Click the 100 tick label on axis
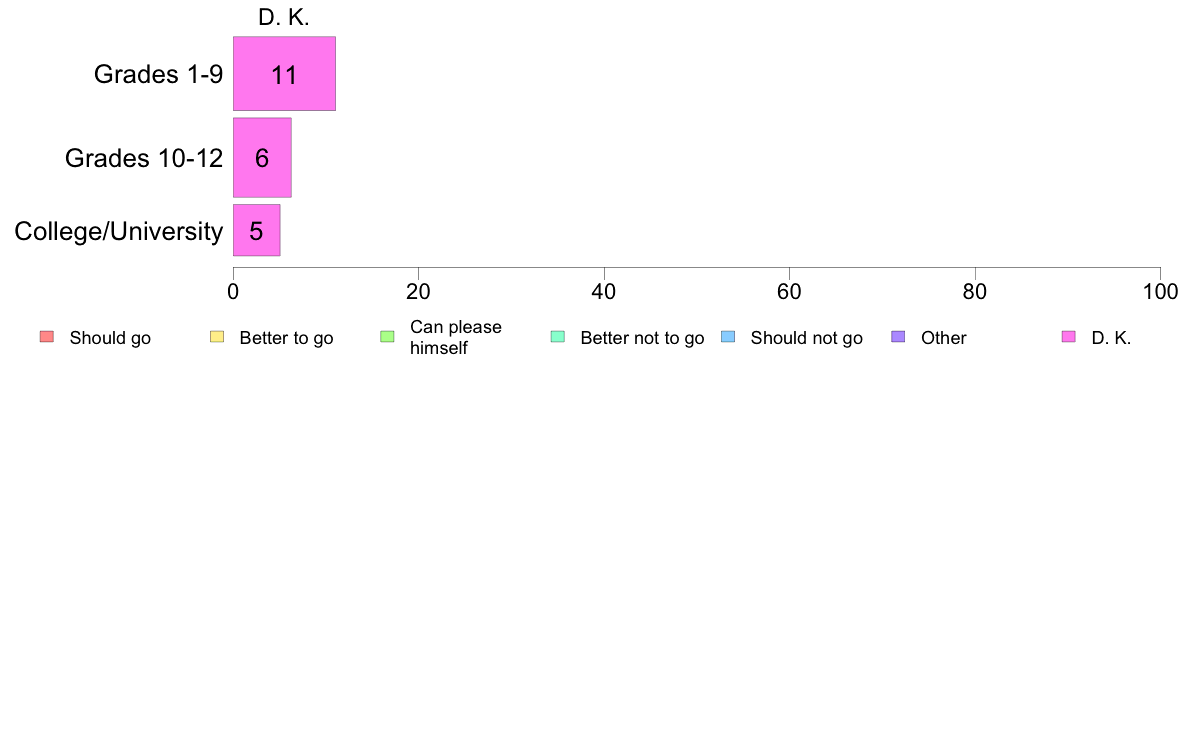 click(1161, 292)
